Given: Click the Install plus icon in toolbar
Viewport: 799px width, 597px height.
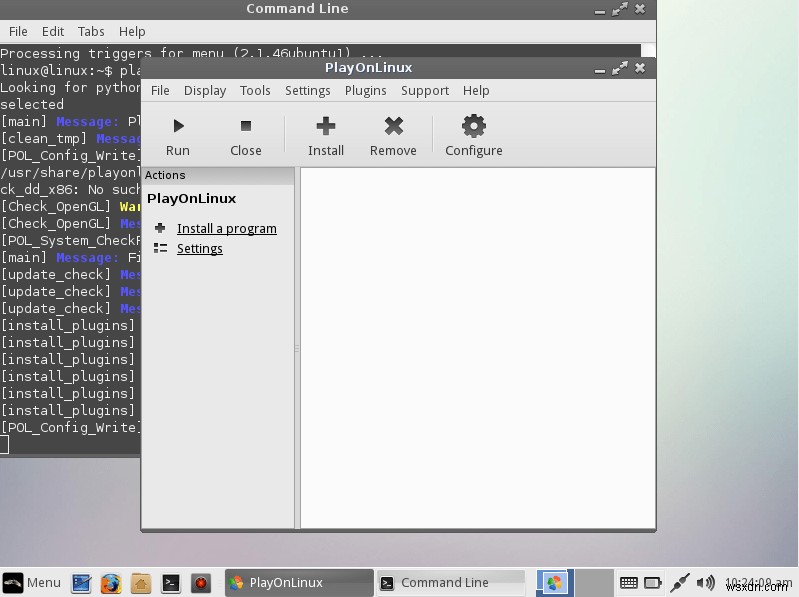Looking at the screenshot, I should (x=326, y=125).
